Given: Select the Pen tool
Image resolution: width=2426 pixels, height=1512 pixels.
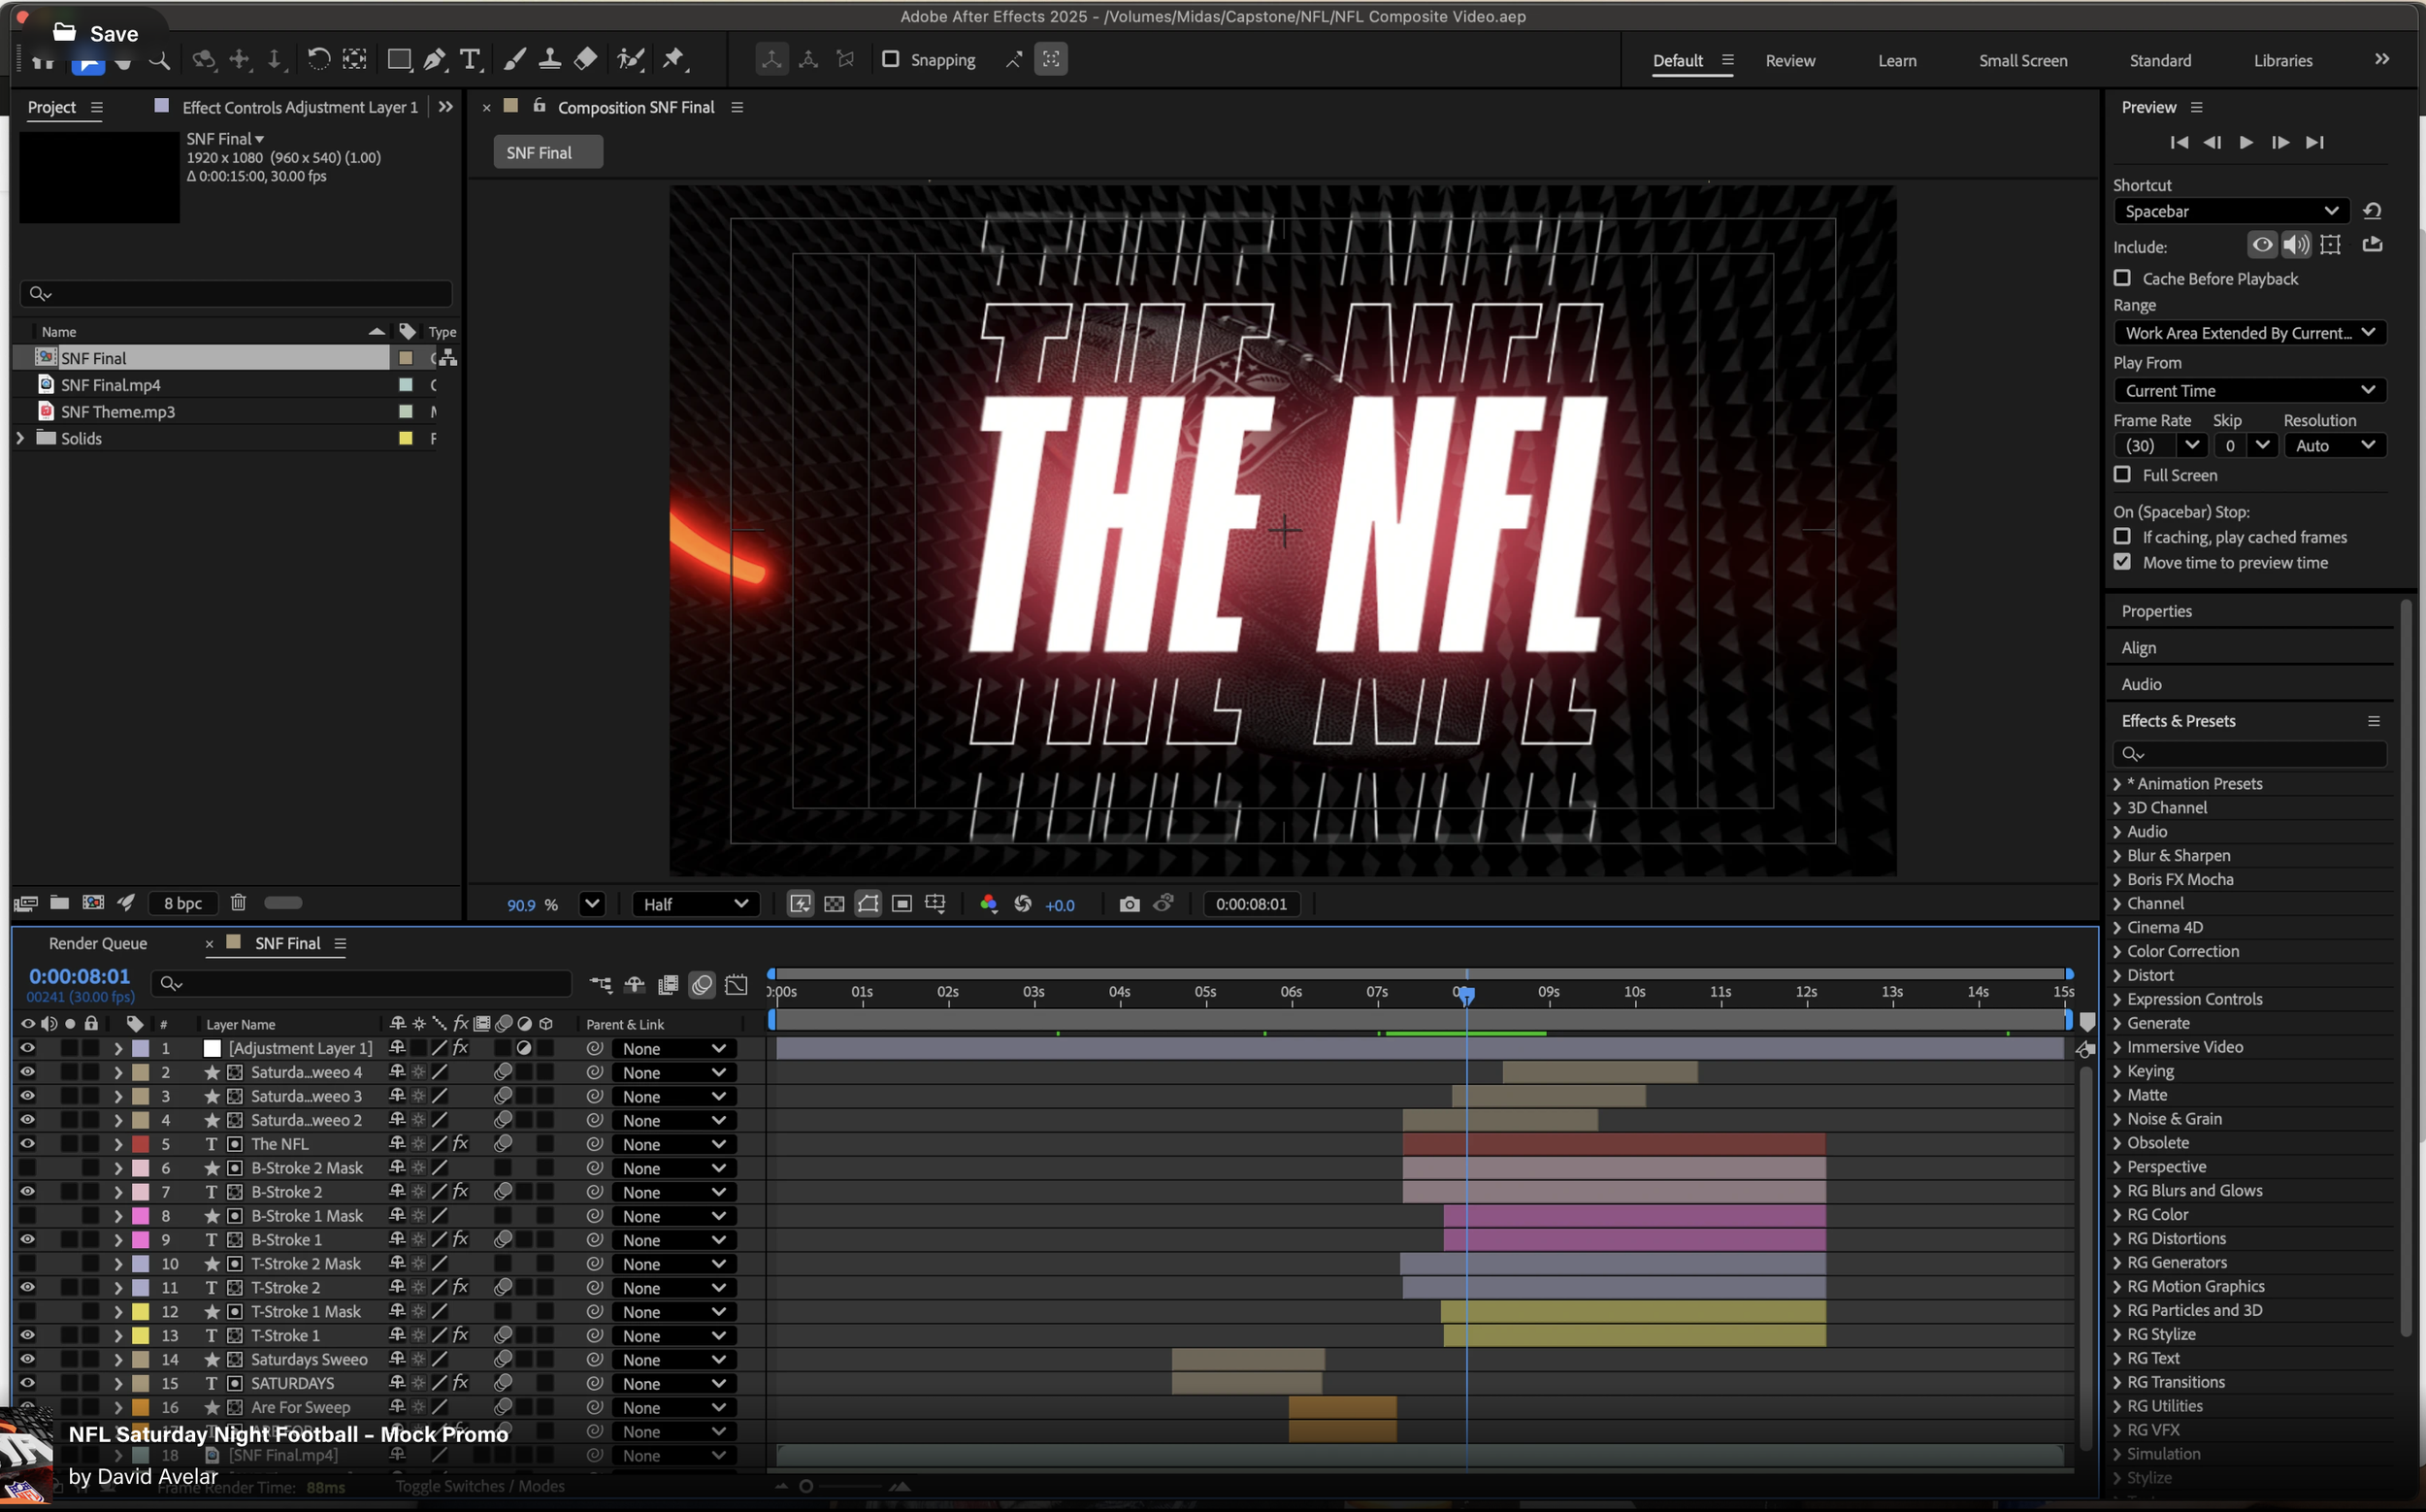Looking at the screenshot, I should pos(435,60).
